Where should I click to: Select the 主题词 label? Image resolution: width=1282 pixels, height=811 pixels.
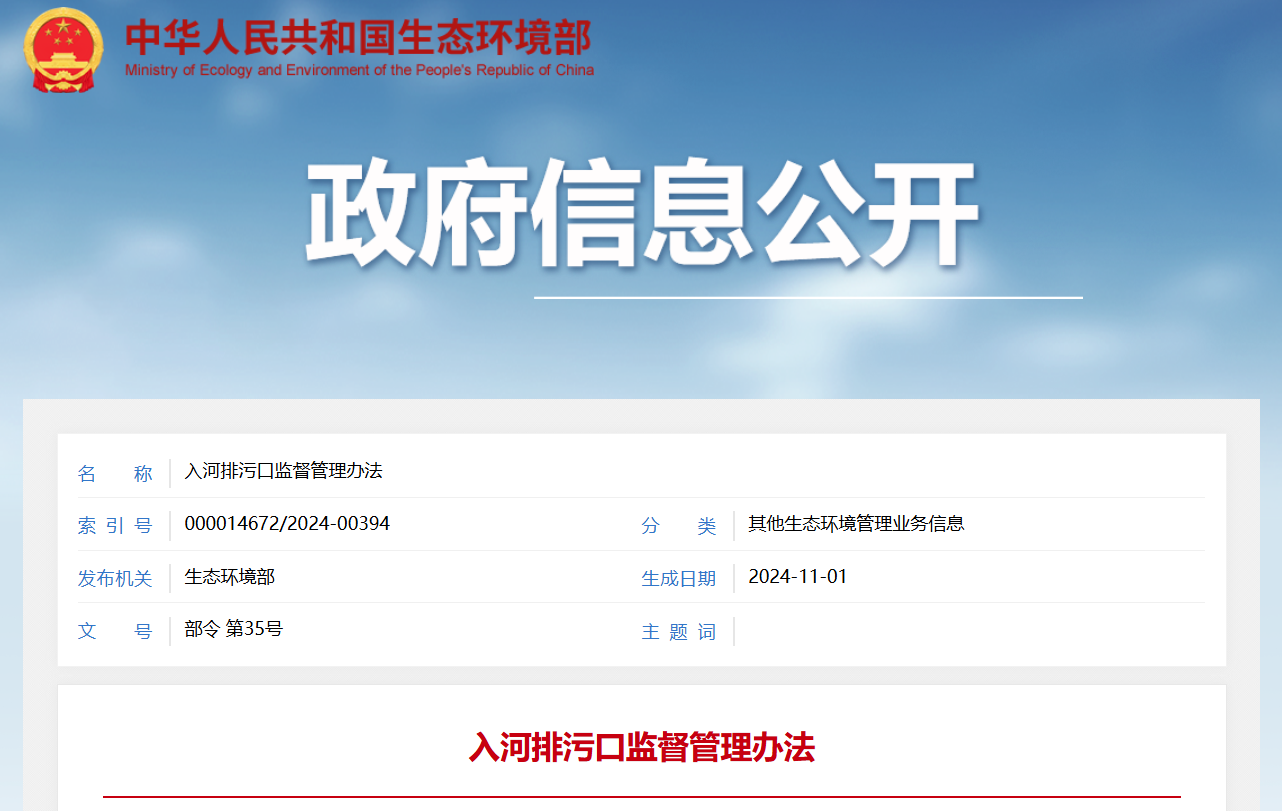[679, 632]
